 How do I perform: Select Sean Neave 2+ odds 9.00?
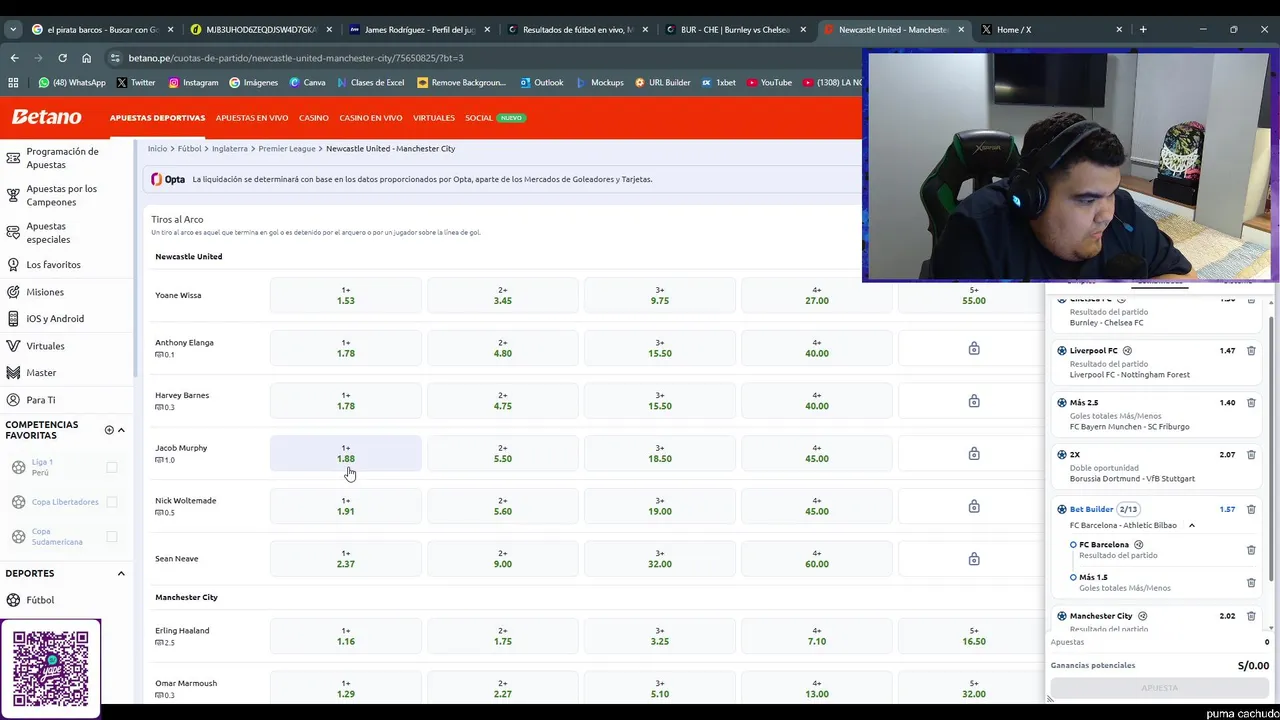503,559
